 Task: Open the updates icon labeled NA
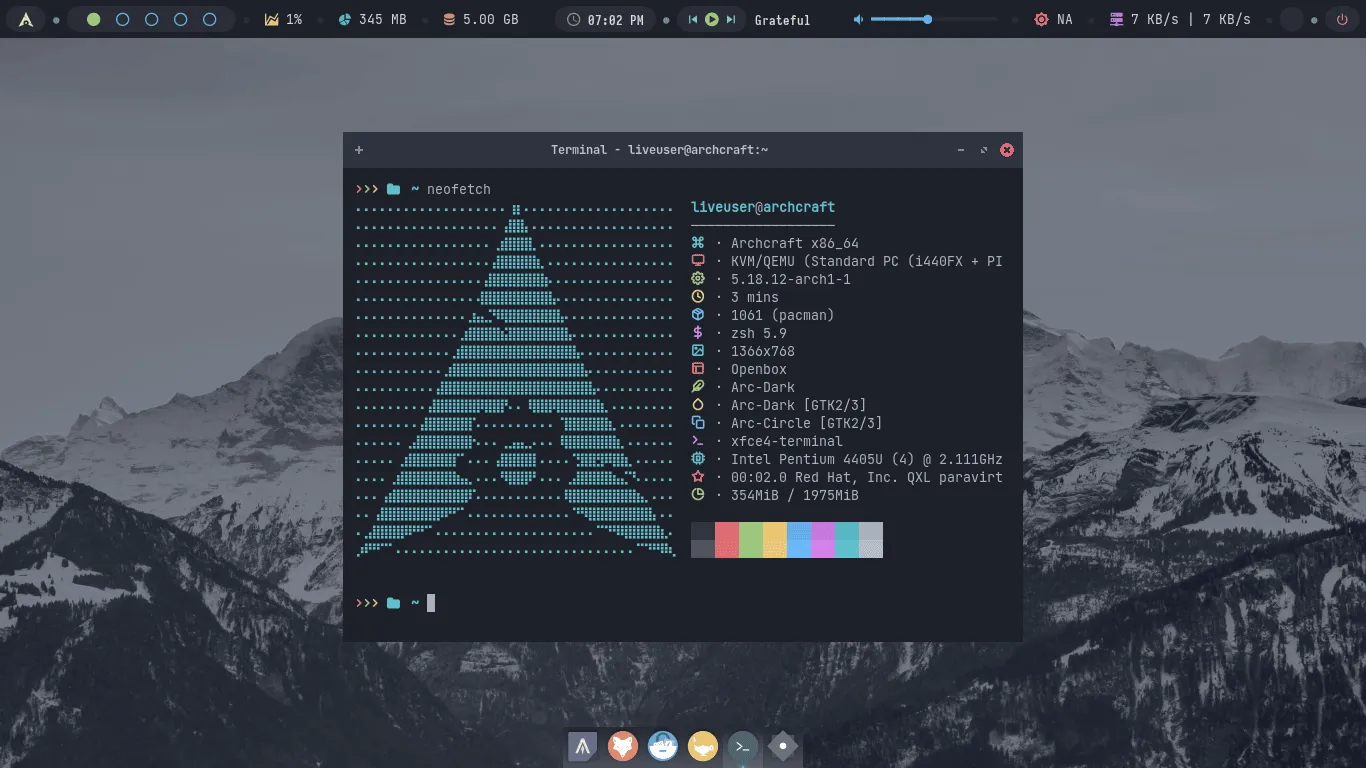click(x=1041, y=19)
